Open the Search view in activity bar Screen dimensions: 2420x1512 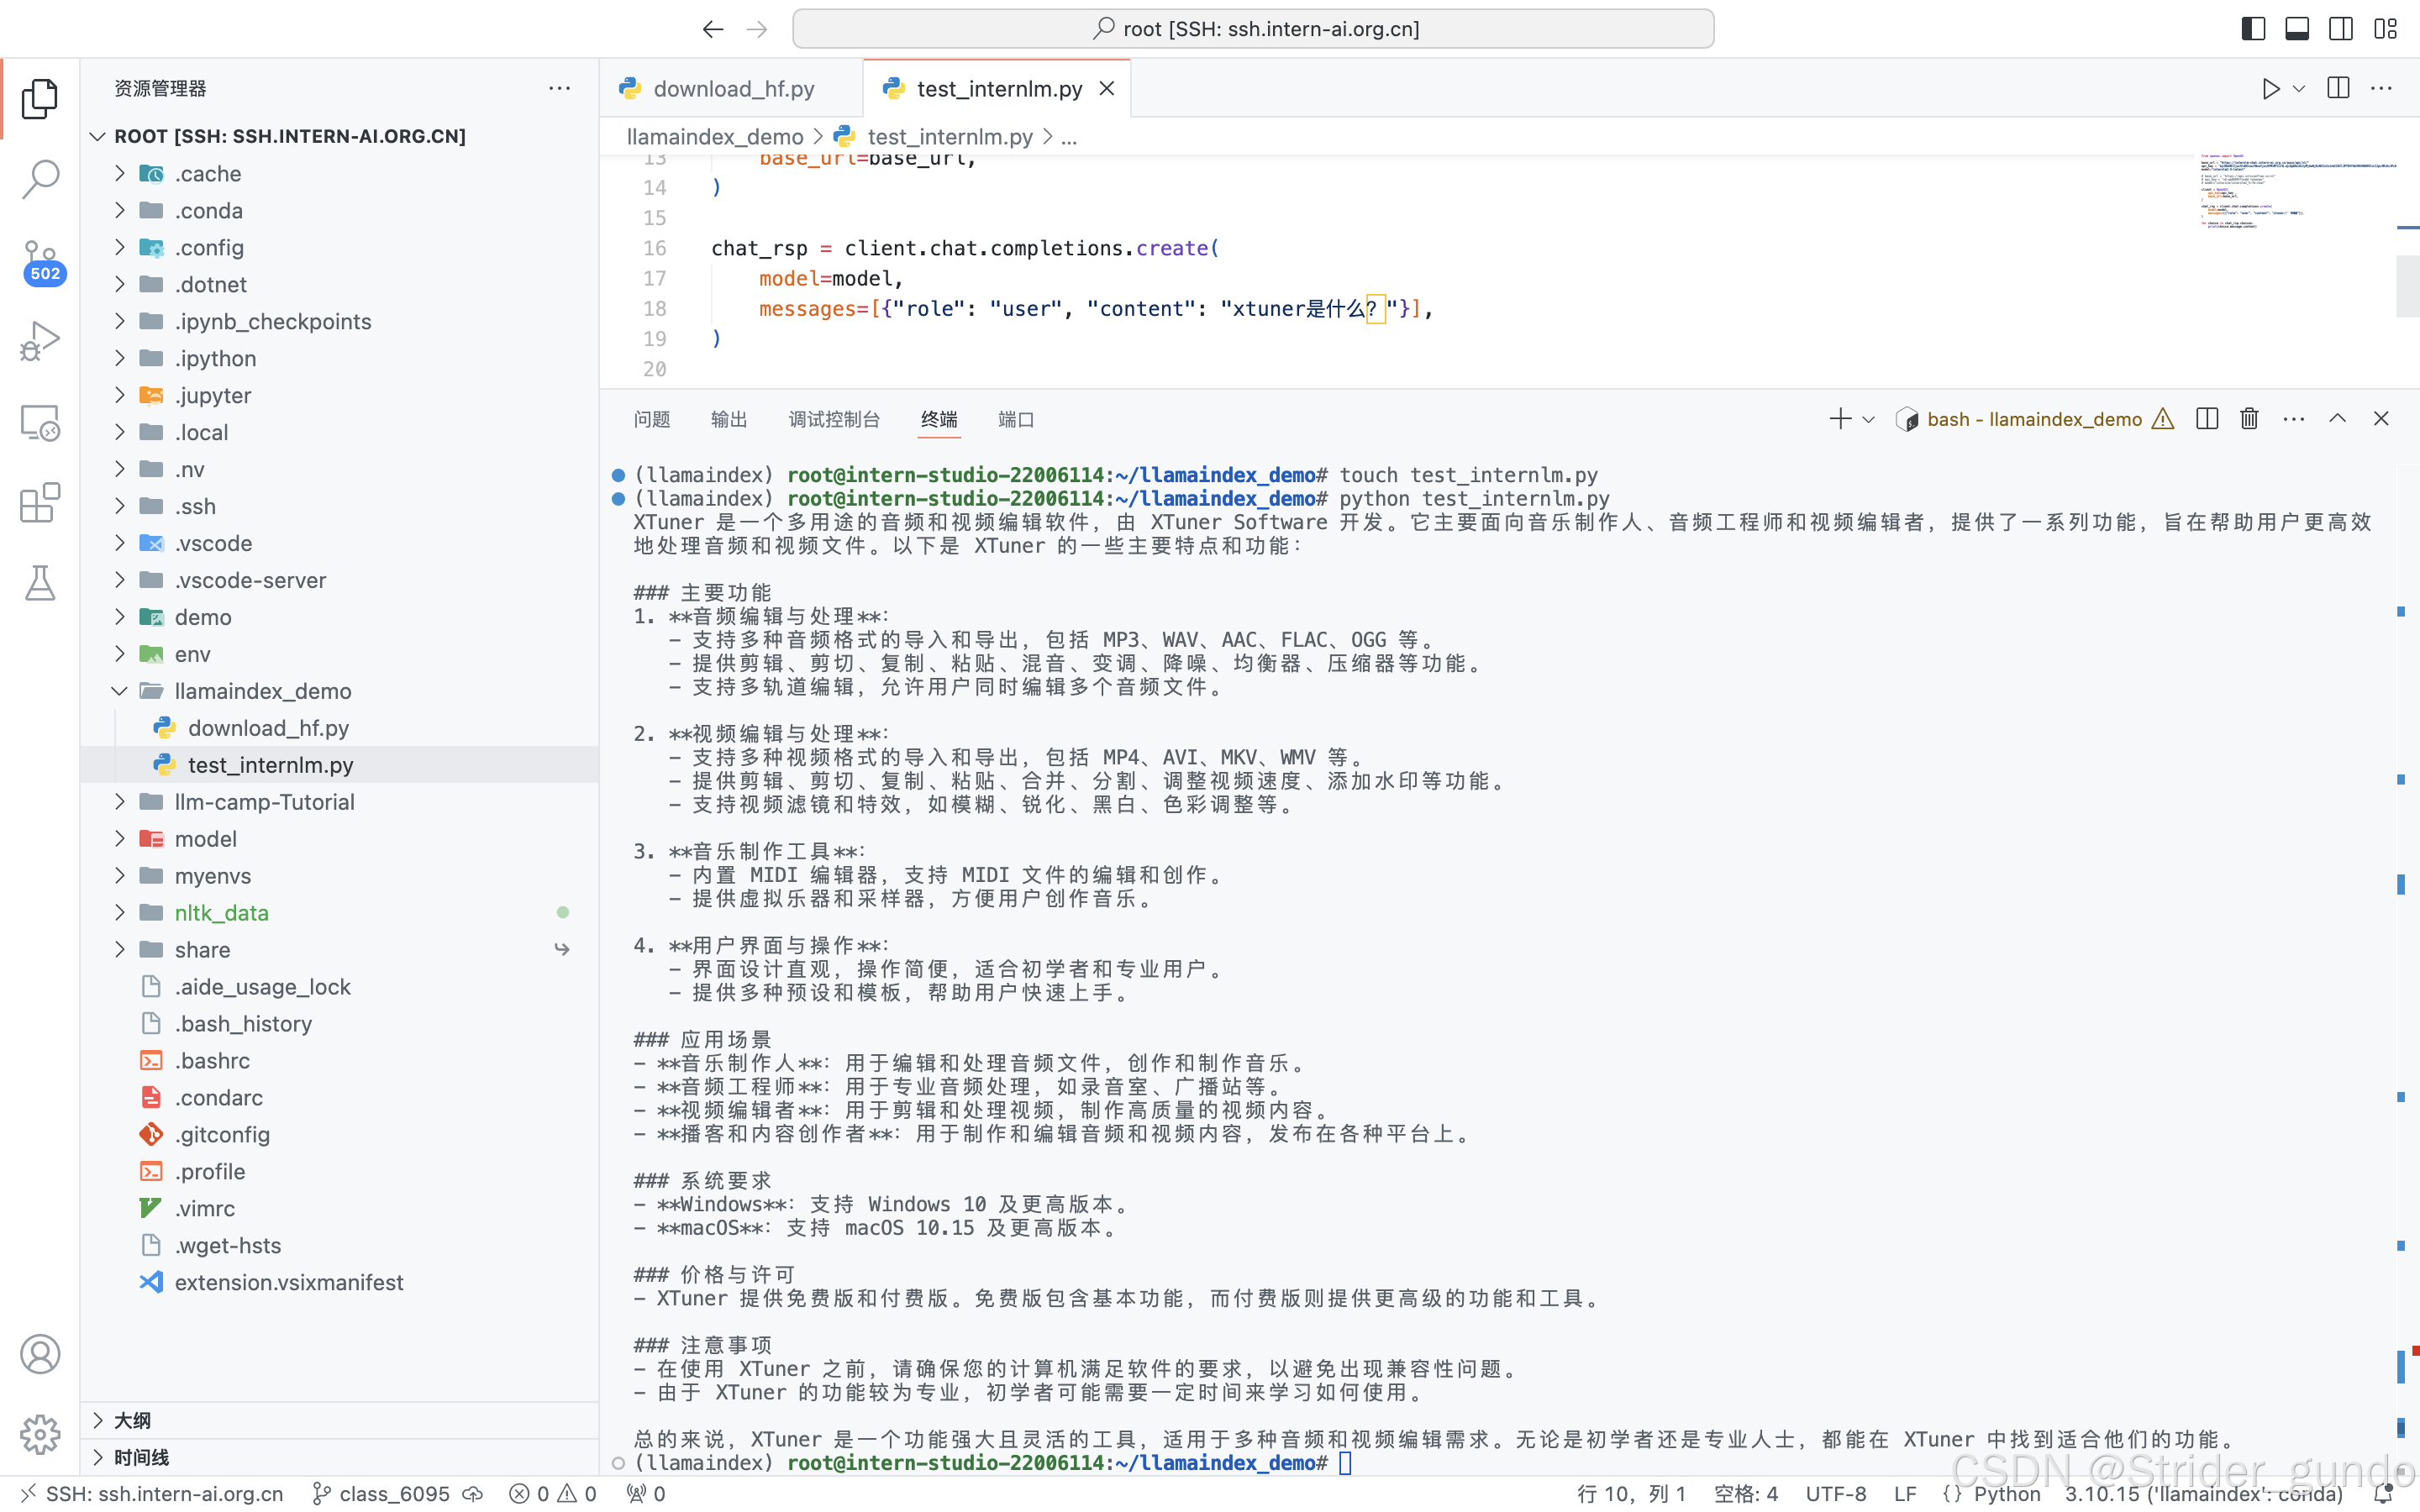click(x=40, y=179)
